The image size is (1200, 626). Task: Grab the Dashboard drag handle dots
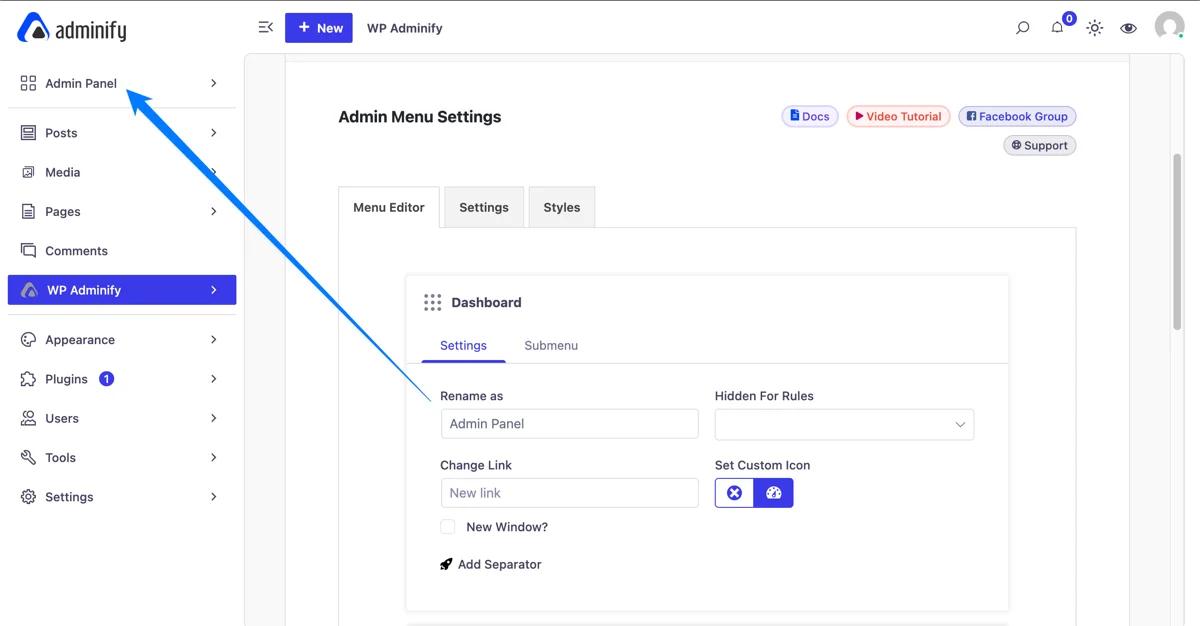coord(432,302)
